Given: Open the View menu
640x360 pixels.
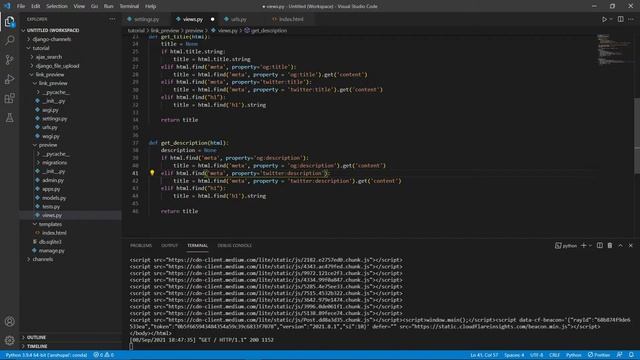Looking at the screenshot, I should (79, 6).
